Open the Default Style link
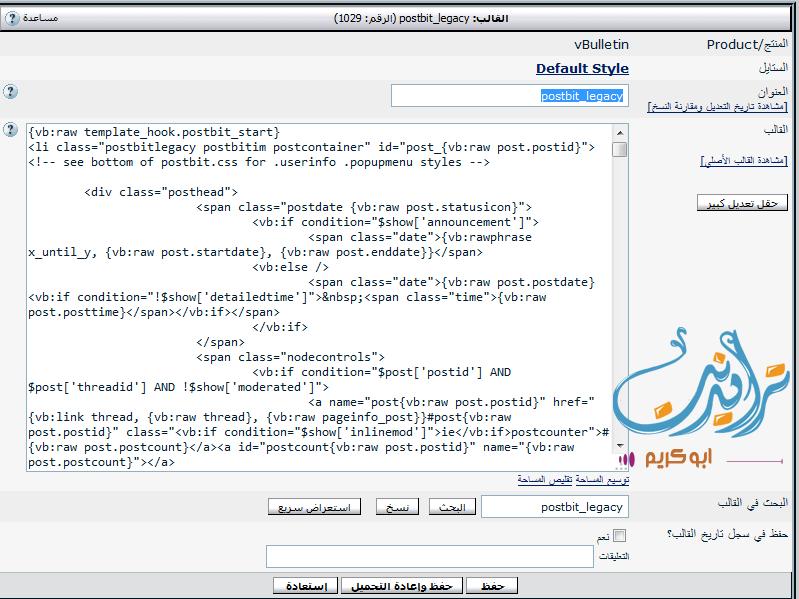This screenshot has width=799, height=599. pos(582,68)
